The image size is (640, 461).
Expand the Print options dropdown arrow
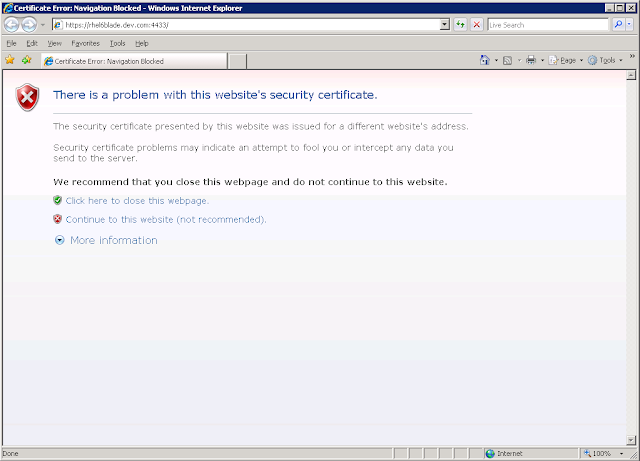click(542, 60)
